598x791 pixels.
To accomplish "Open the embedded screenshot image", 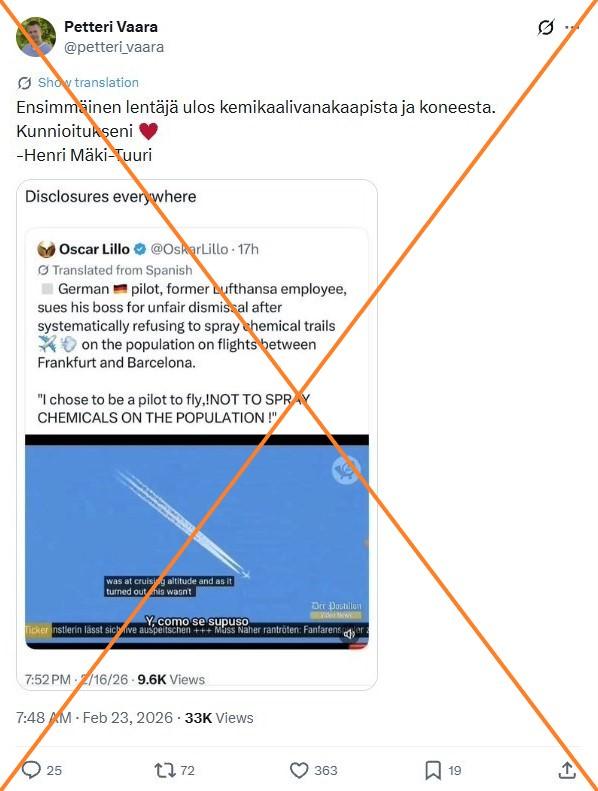I will pos(197,435).
